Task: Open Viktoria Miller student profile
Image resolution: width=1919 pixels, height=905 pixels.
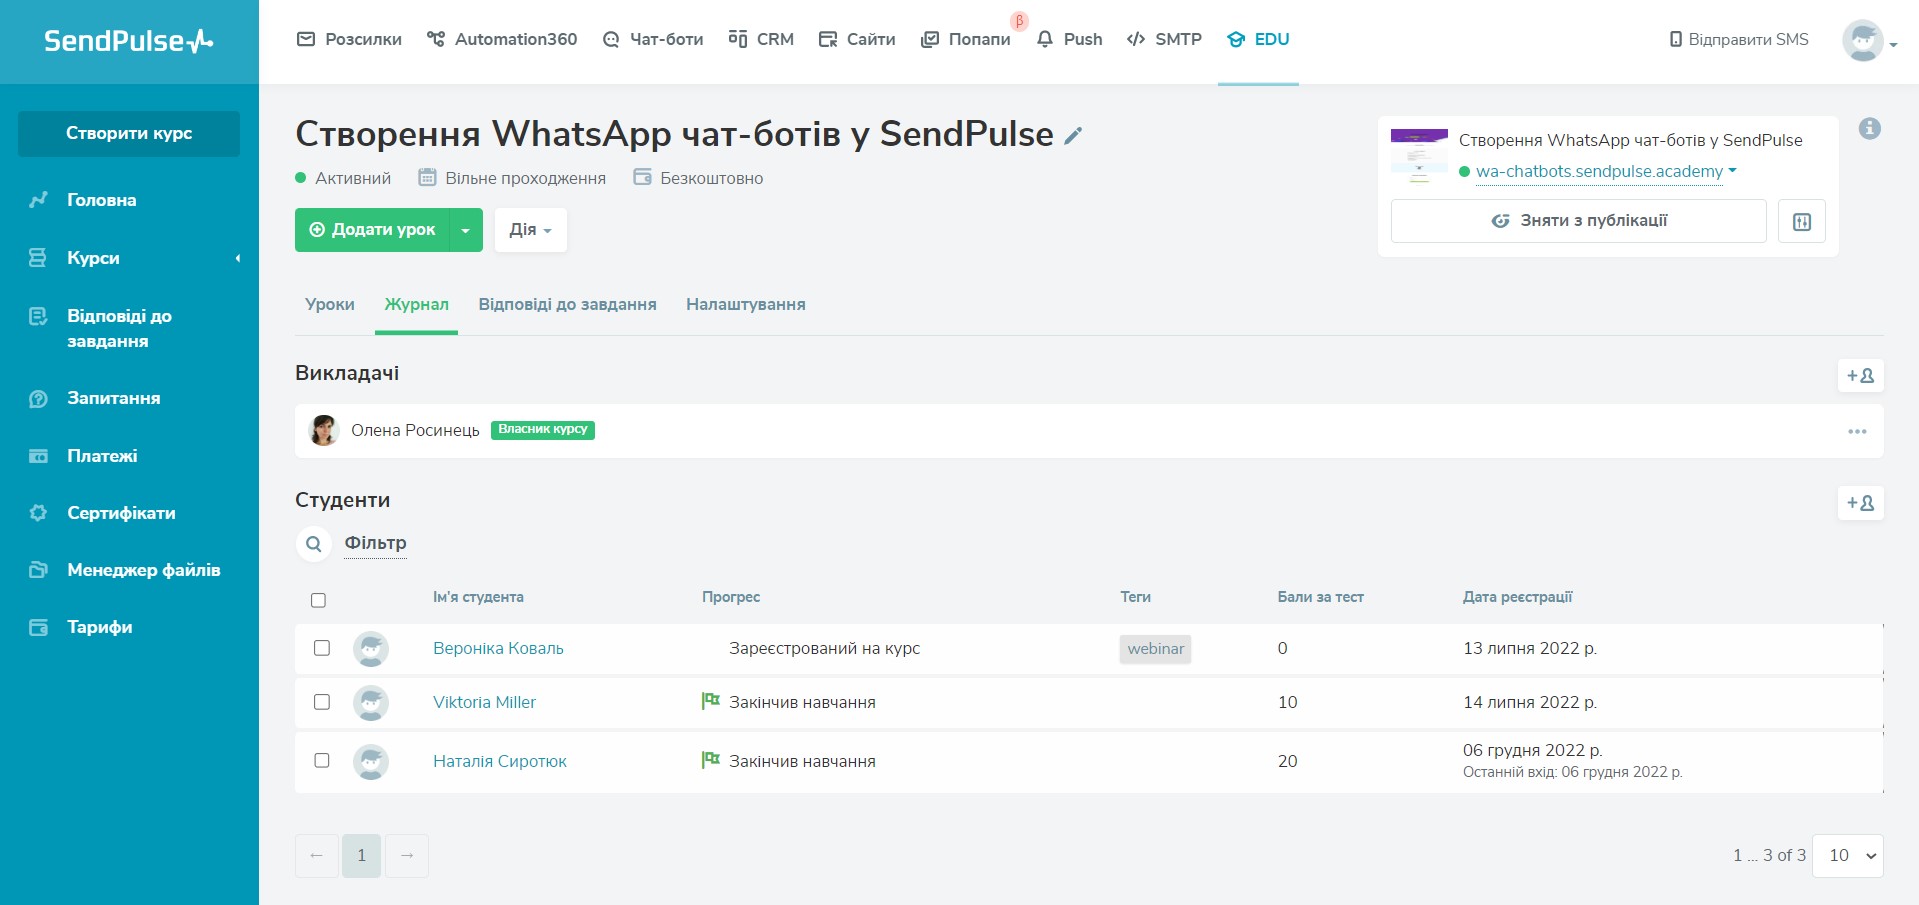Action: pos(484,702)
